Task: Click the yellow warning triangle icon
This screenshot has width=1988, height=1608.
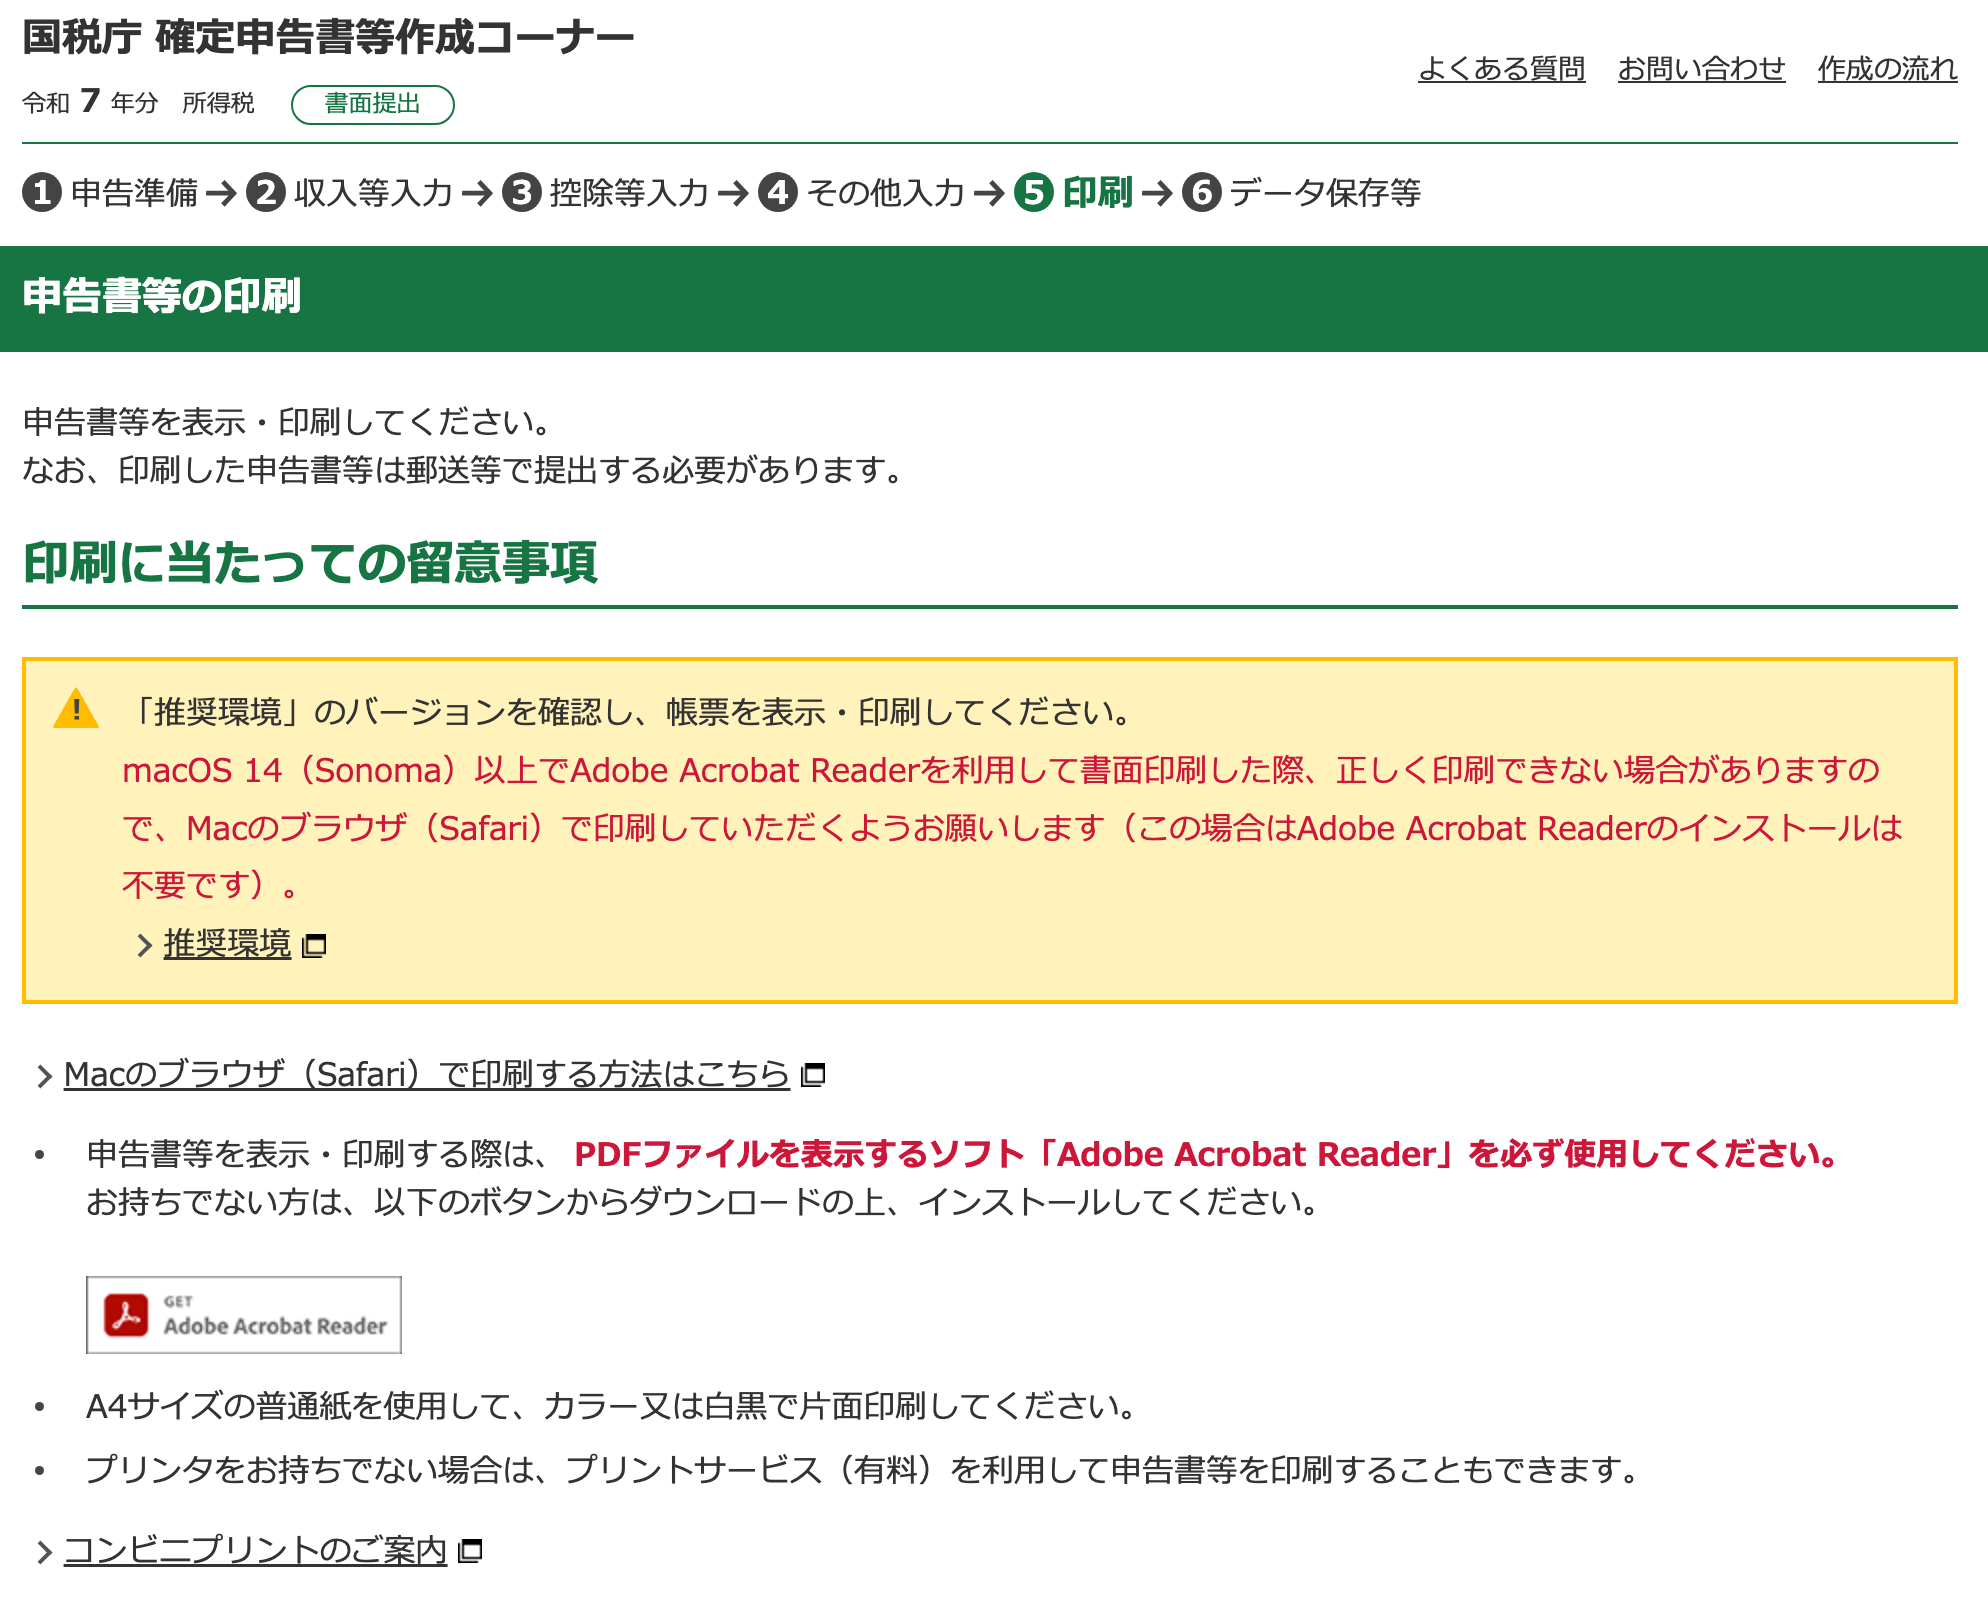Action: point(76,710)
